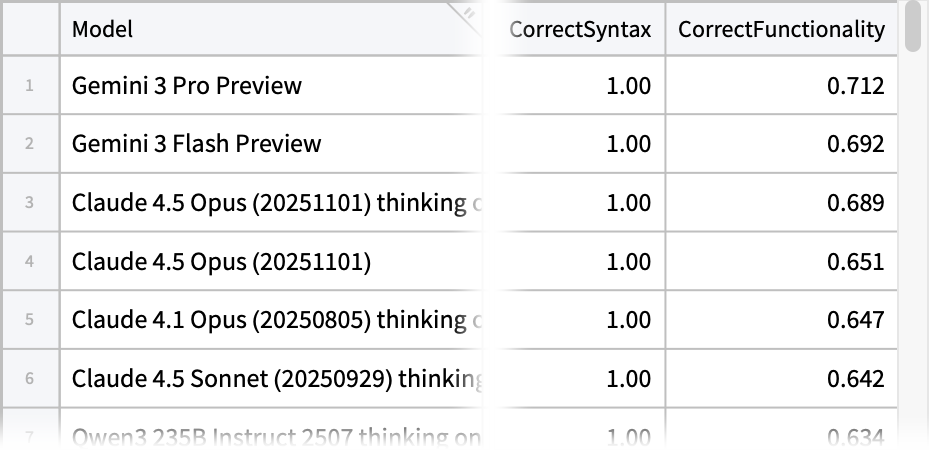
Task: Click the resize grip in Model header
Action: (x=469, y=13)
